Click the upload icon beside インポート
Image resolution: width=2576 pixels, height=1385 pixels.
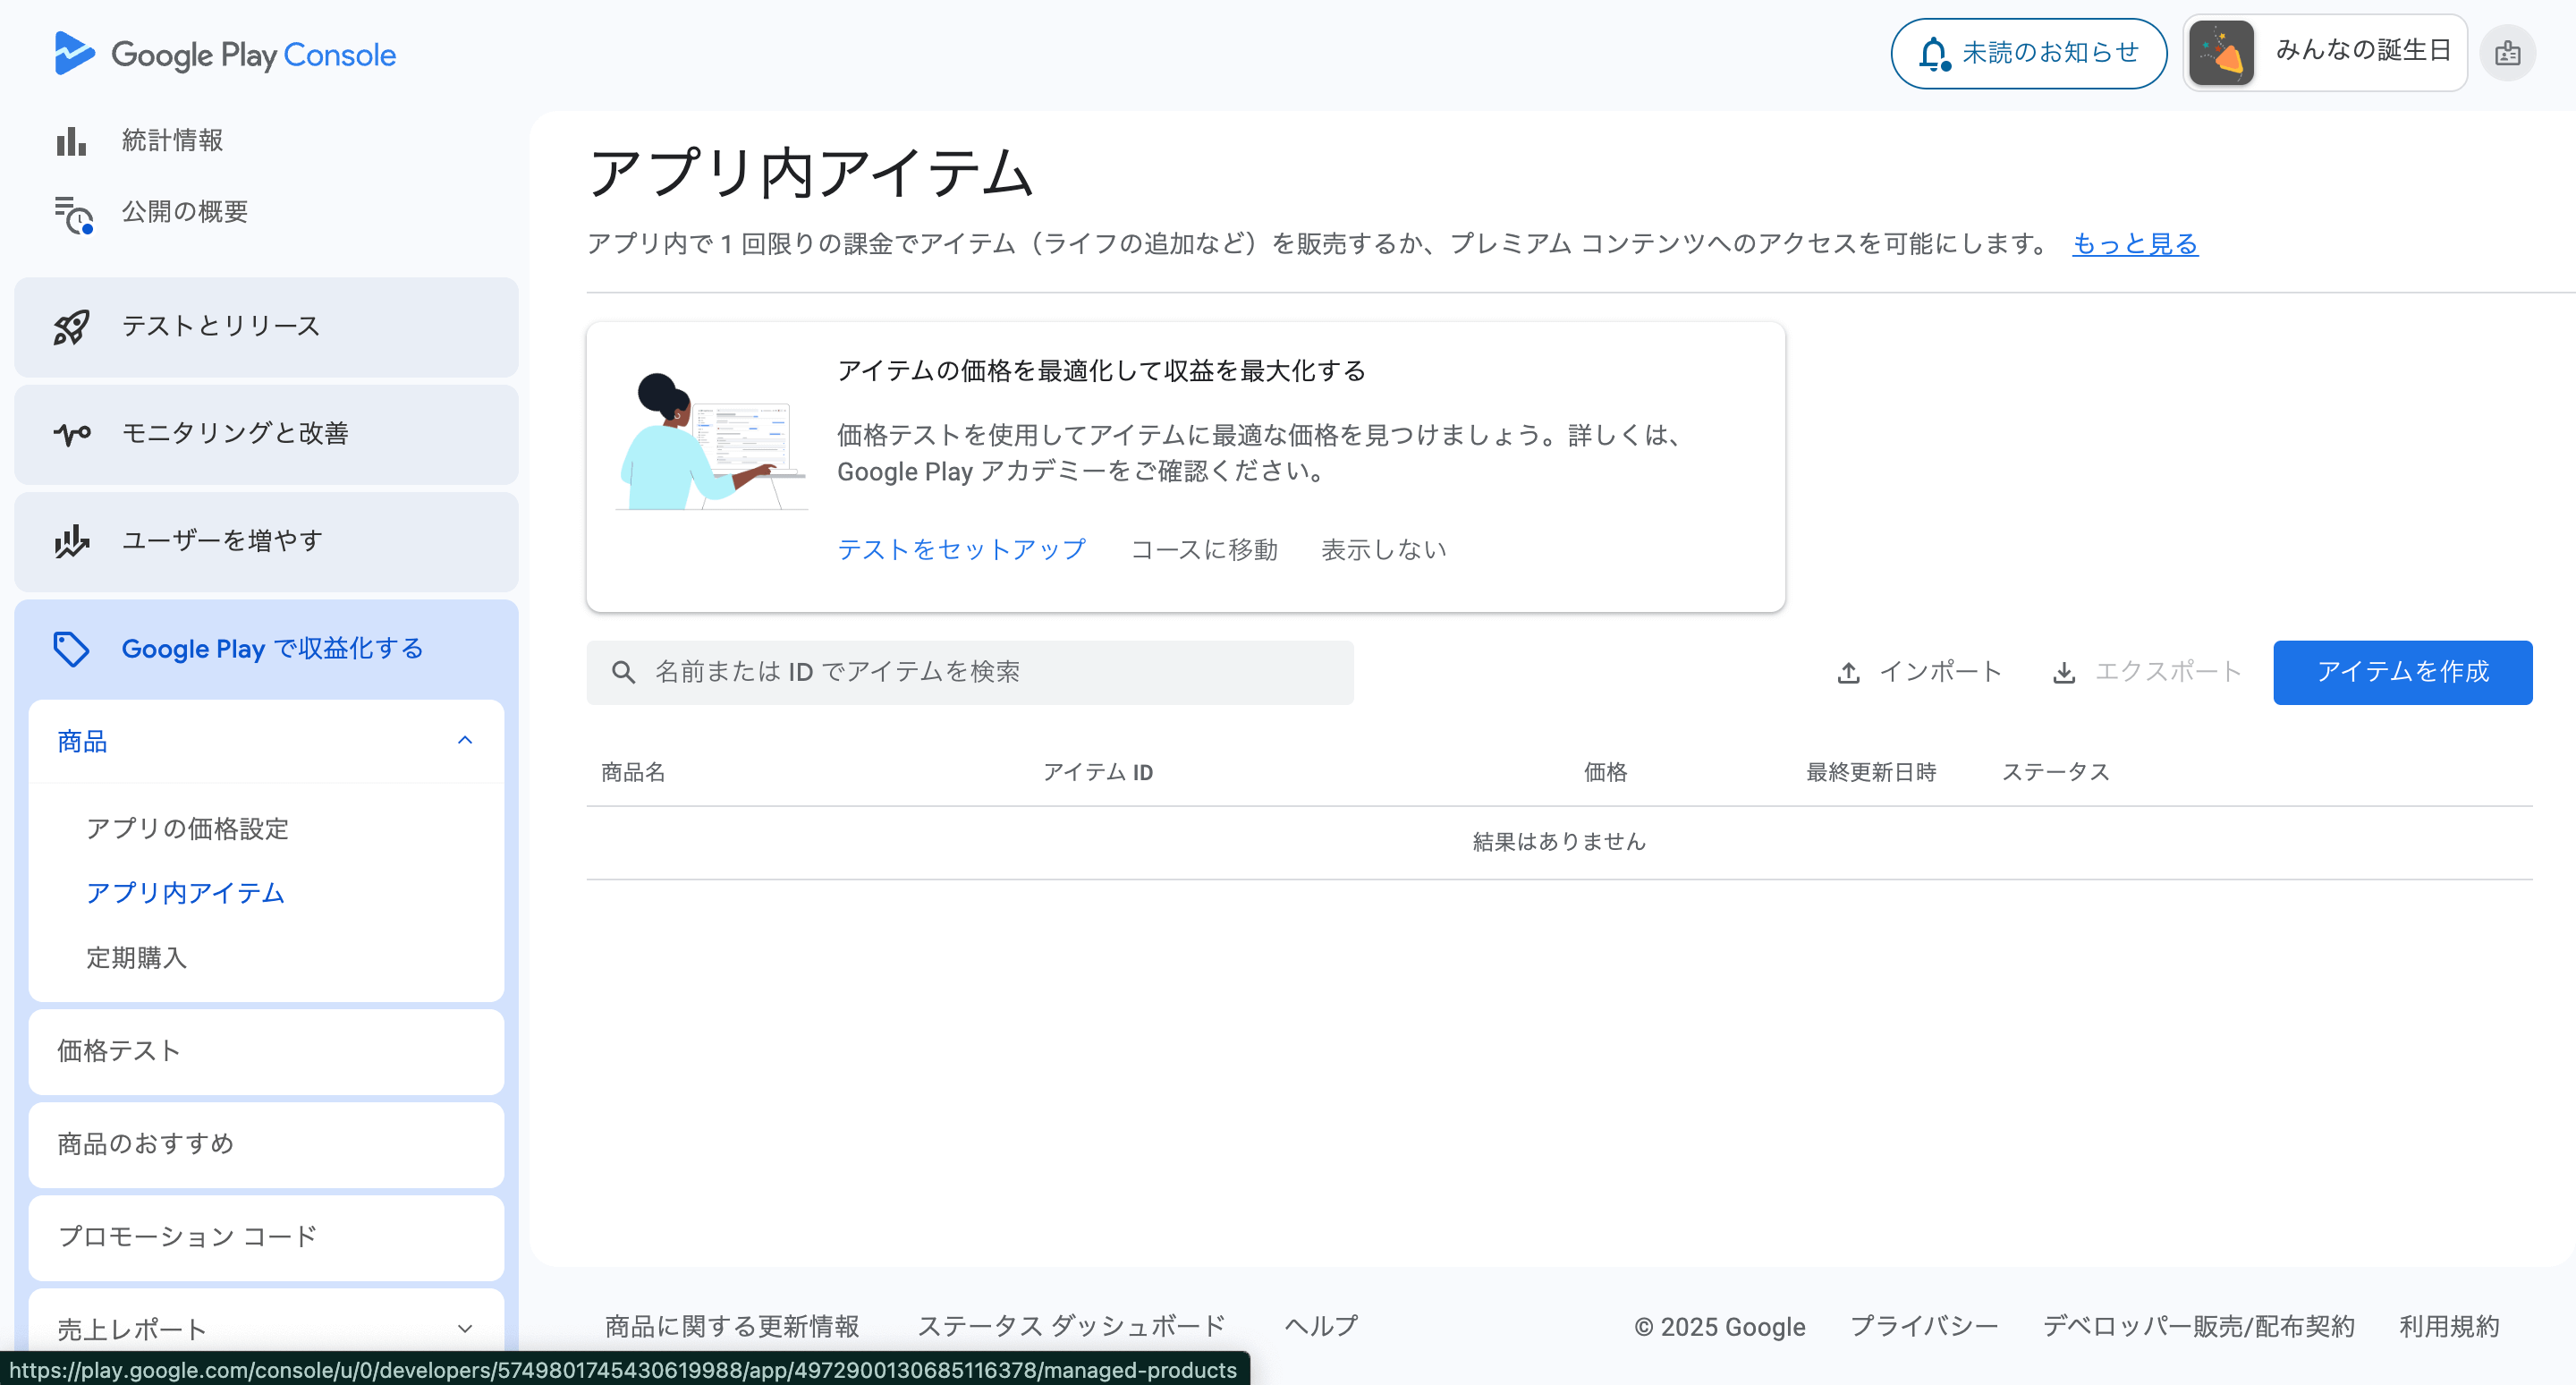click(x=1848, y=673)
